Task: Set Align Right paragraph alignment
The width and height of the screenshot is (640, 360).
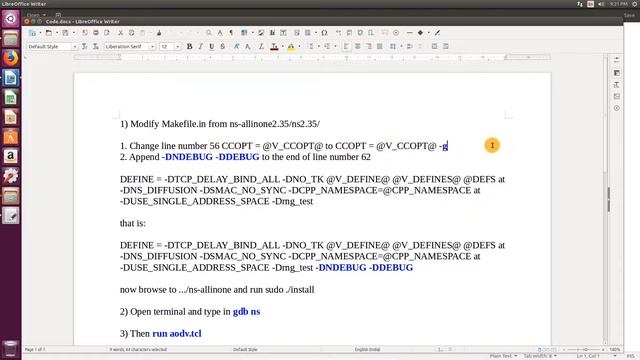Action: (368, 47)
